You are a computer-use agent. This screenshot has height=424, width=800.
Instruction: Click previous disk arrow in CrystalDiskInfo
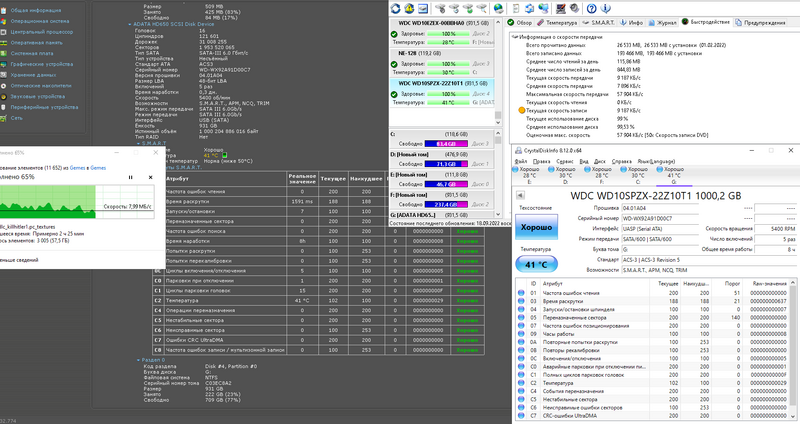coord(520,195)
